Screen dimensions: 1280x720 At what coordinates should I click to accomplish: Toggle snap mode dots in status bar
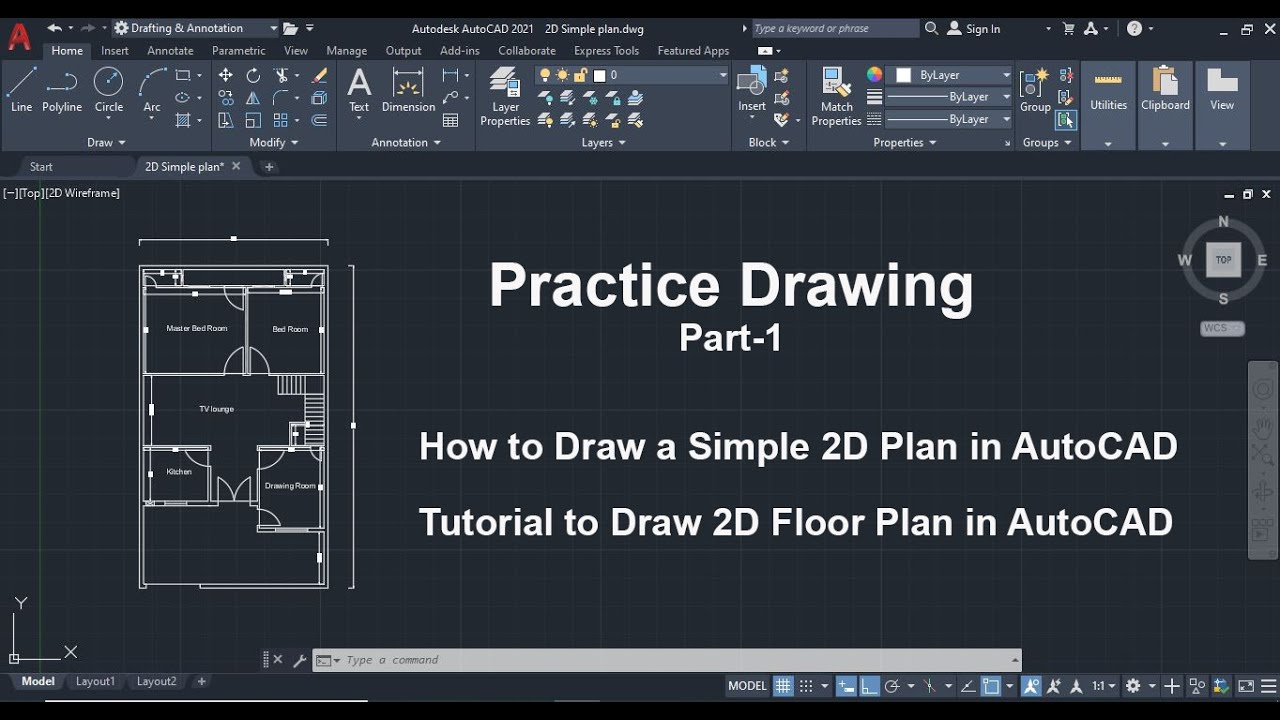(806, 686)
